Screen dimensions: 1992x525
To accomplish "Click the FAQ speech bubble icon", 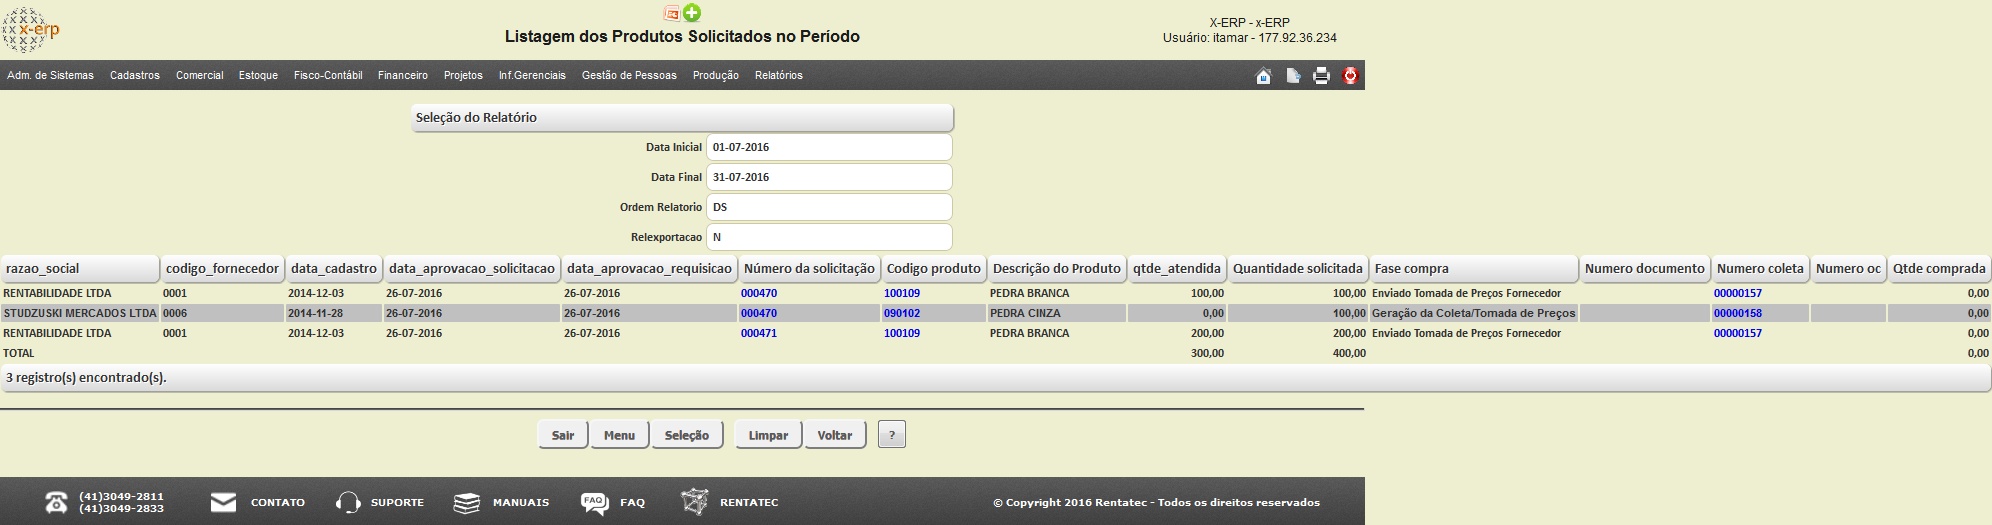I will click(x=594, y=503).
